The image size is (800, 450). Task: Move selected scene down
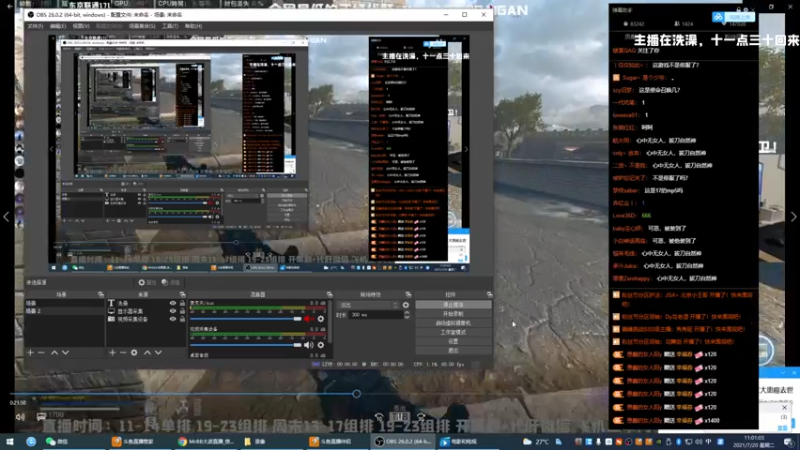pyautogui.click(x=65, y=353)
